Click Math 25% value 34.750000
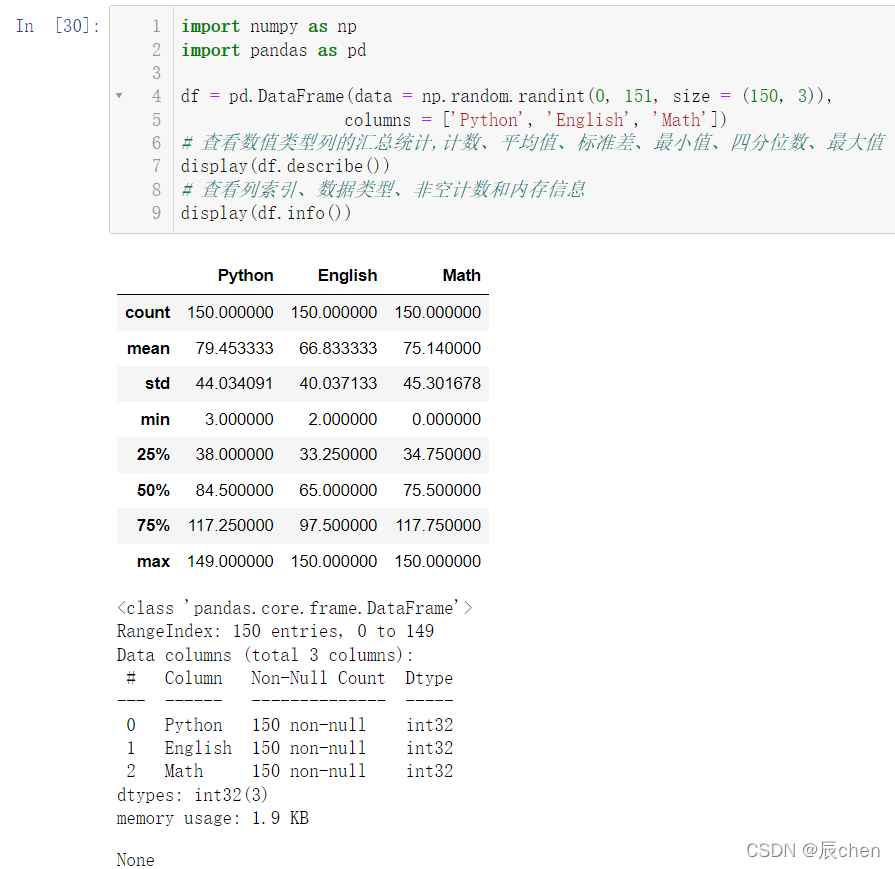 [x=442, y=454]
